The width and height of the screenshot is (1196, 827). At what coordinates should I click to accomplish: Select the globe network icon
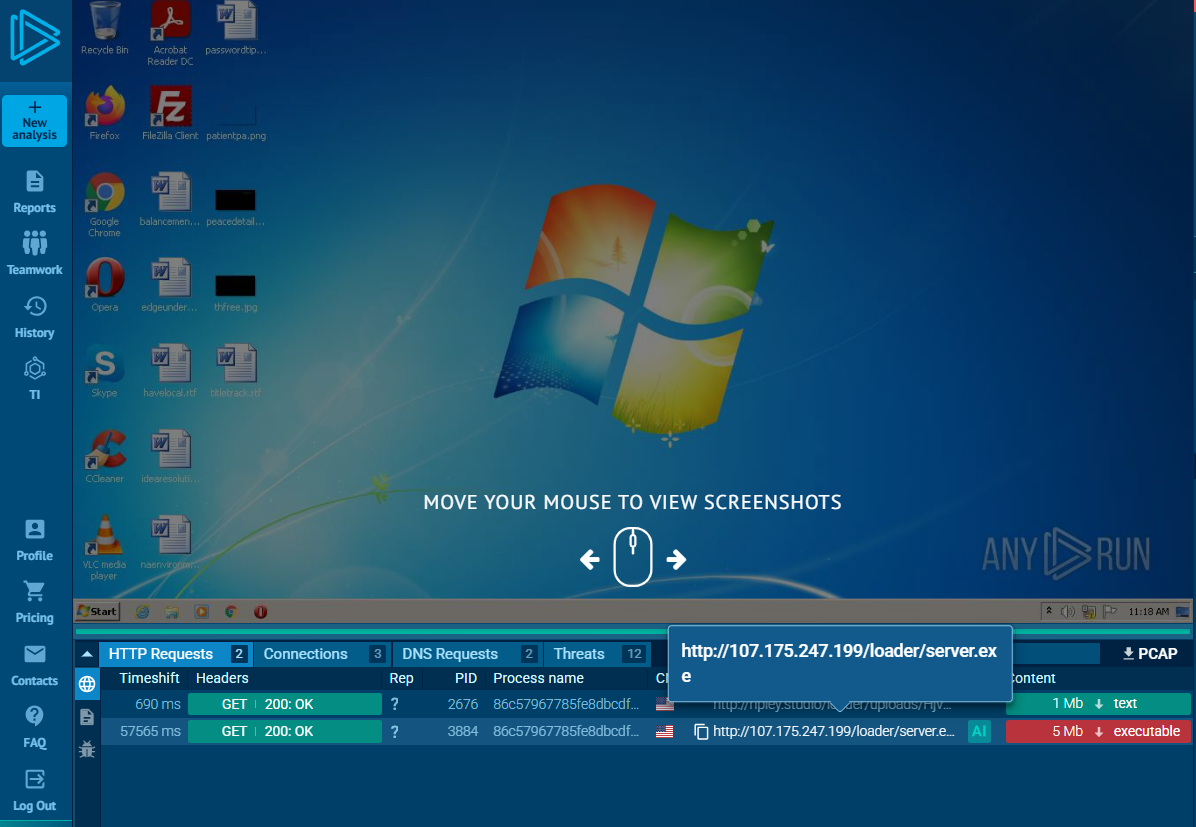[87, 684]
